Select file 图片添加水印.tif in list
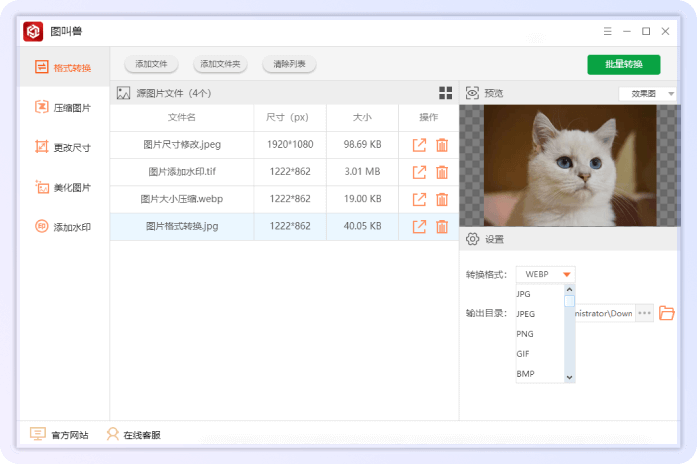The image size is (697, 464). pyautogui.click(x=182, y=172)
